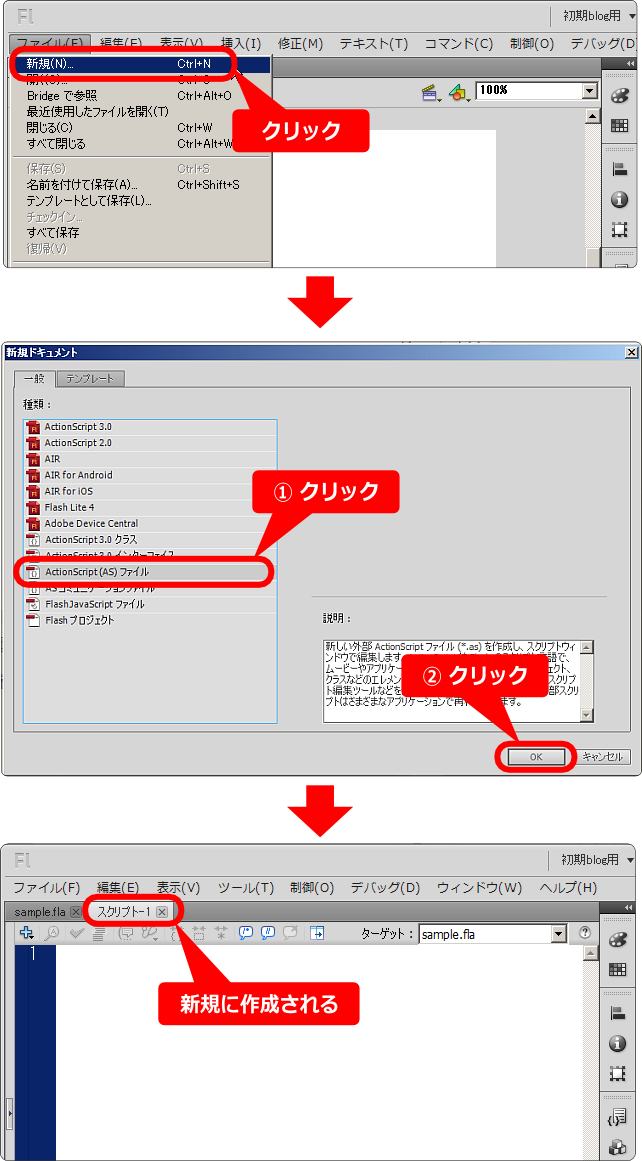The width and height of the screenshot is (642, 1161).
Task: Select AIR for Android in the list
Action: pyautogui.click(x=150, y=475)
